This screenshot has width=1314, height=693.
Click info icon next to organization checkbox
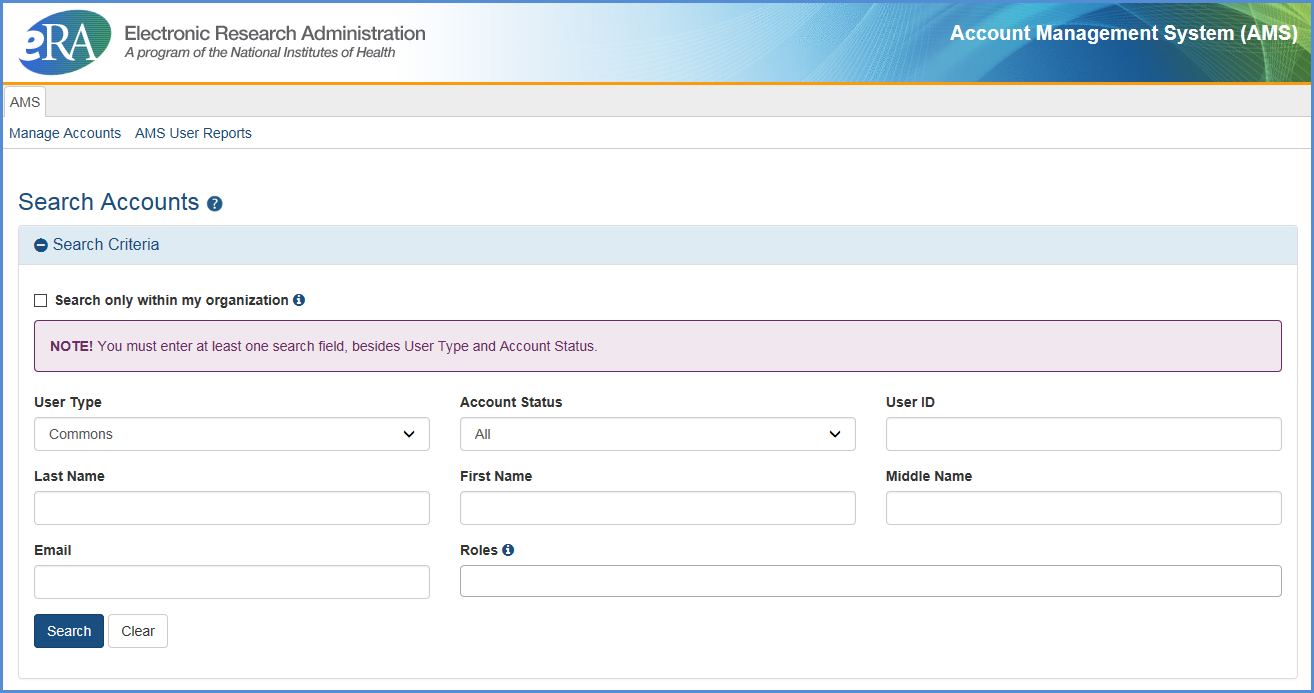(x=299, y=300)
